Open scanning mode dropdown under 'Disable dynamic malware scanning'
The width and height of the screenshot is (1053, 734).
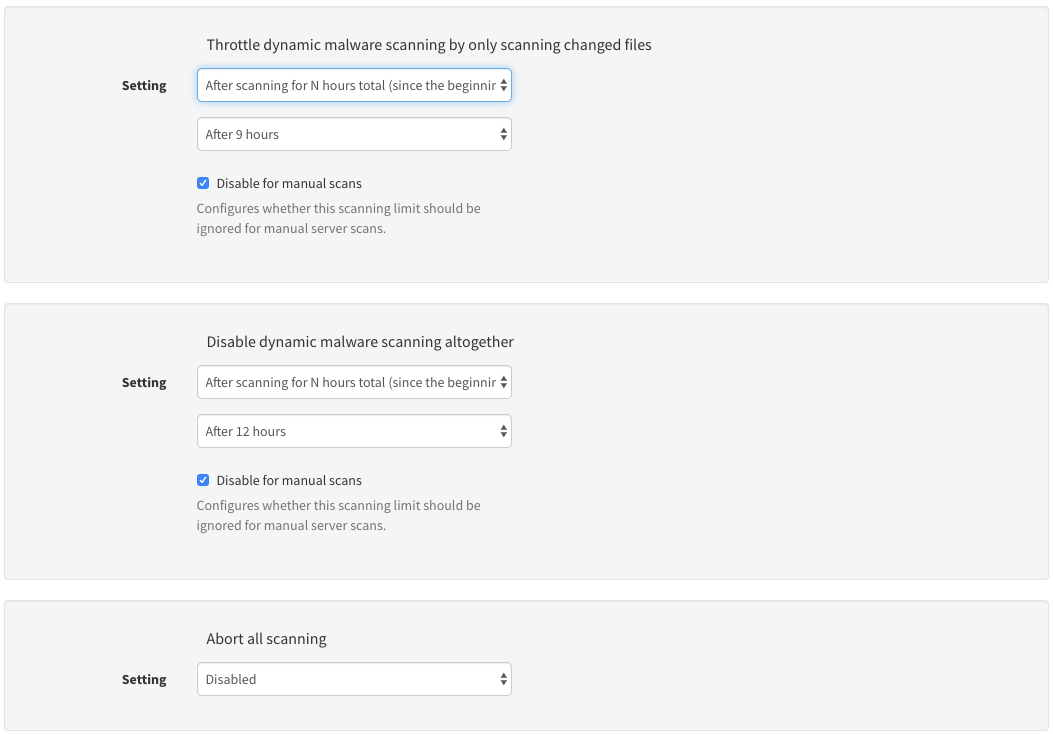click(354, 382)
